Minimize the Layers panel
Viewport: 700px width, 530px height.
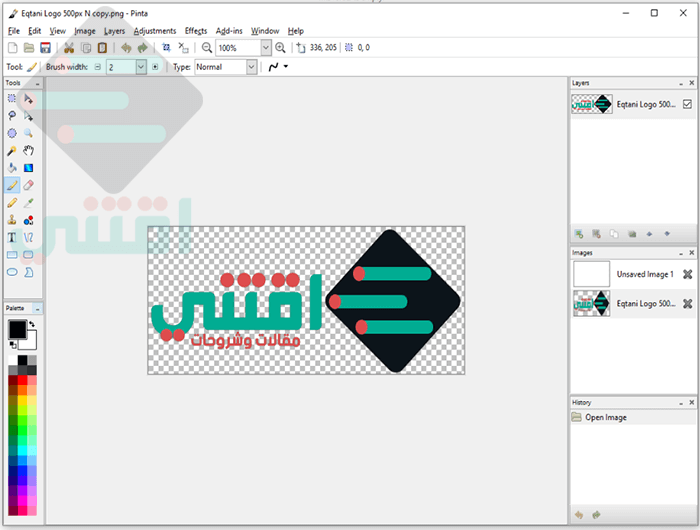681,83
